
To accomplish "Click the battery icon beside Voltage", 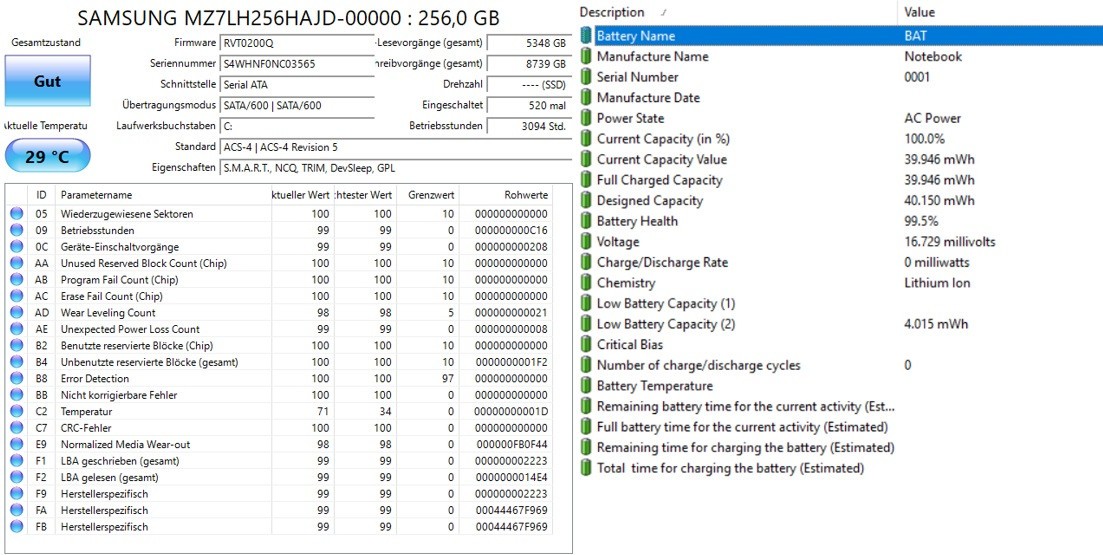I will (x=586, y=241).
